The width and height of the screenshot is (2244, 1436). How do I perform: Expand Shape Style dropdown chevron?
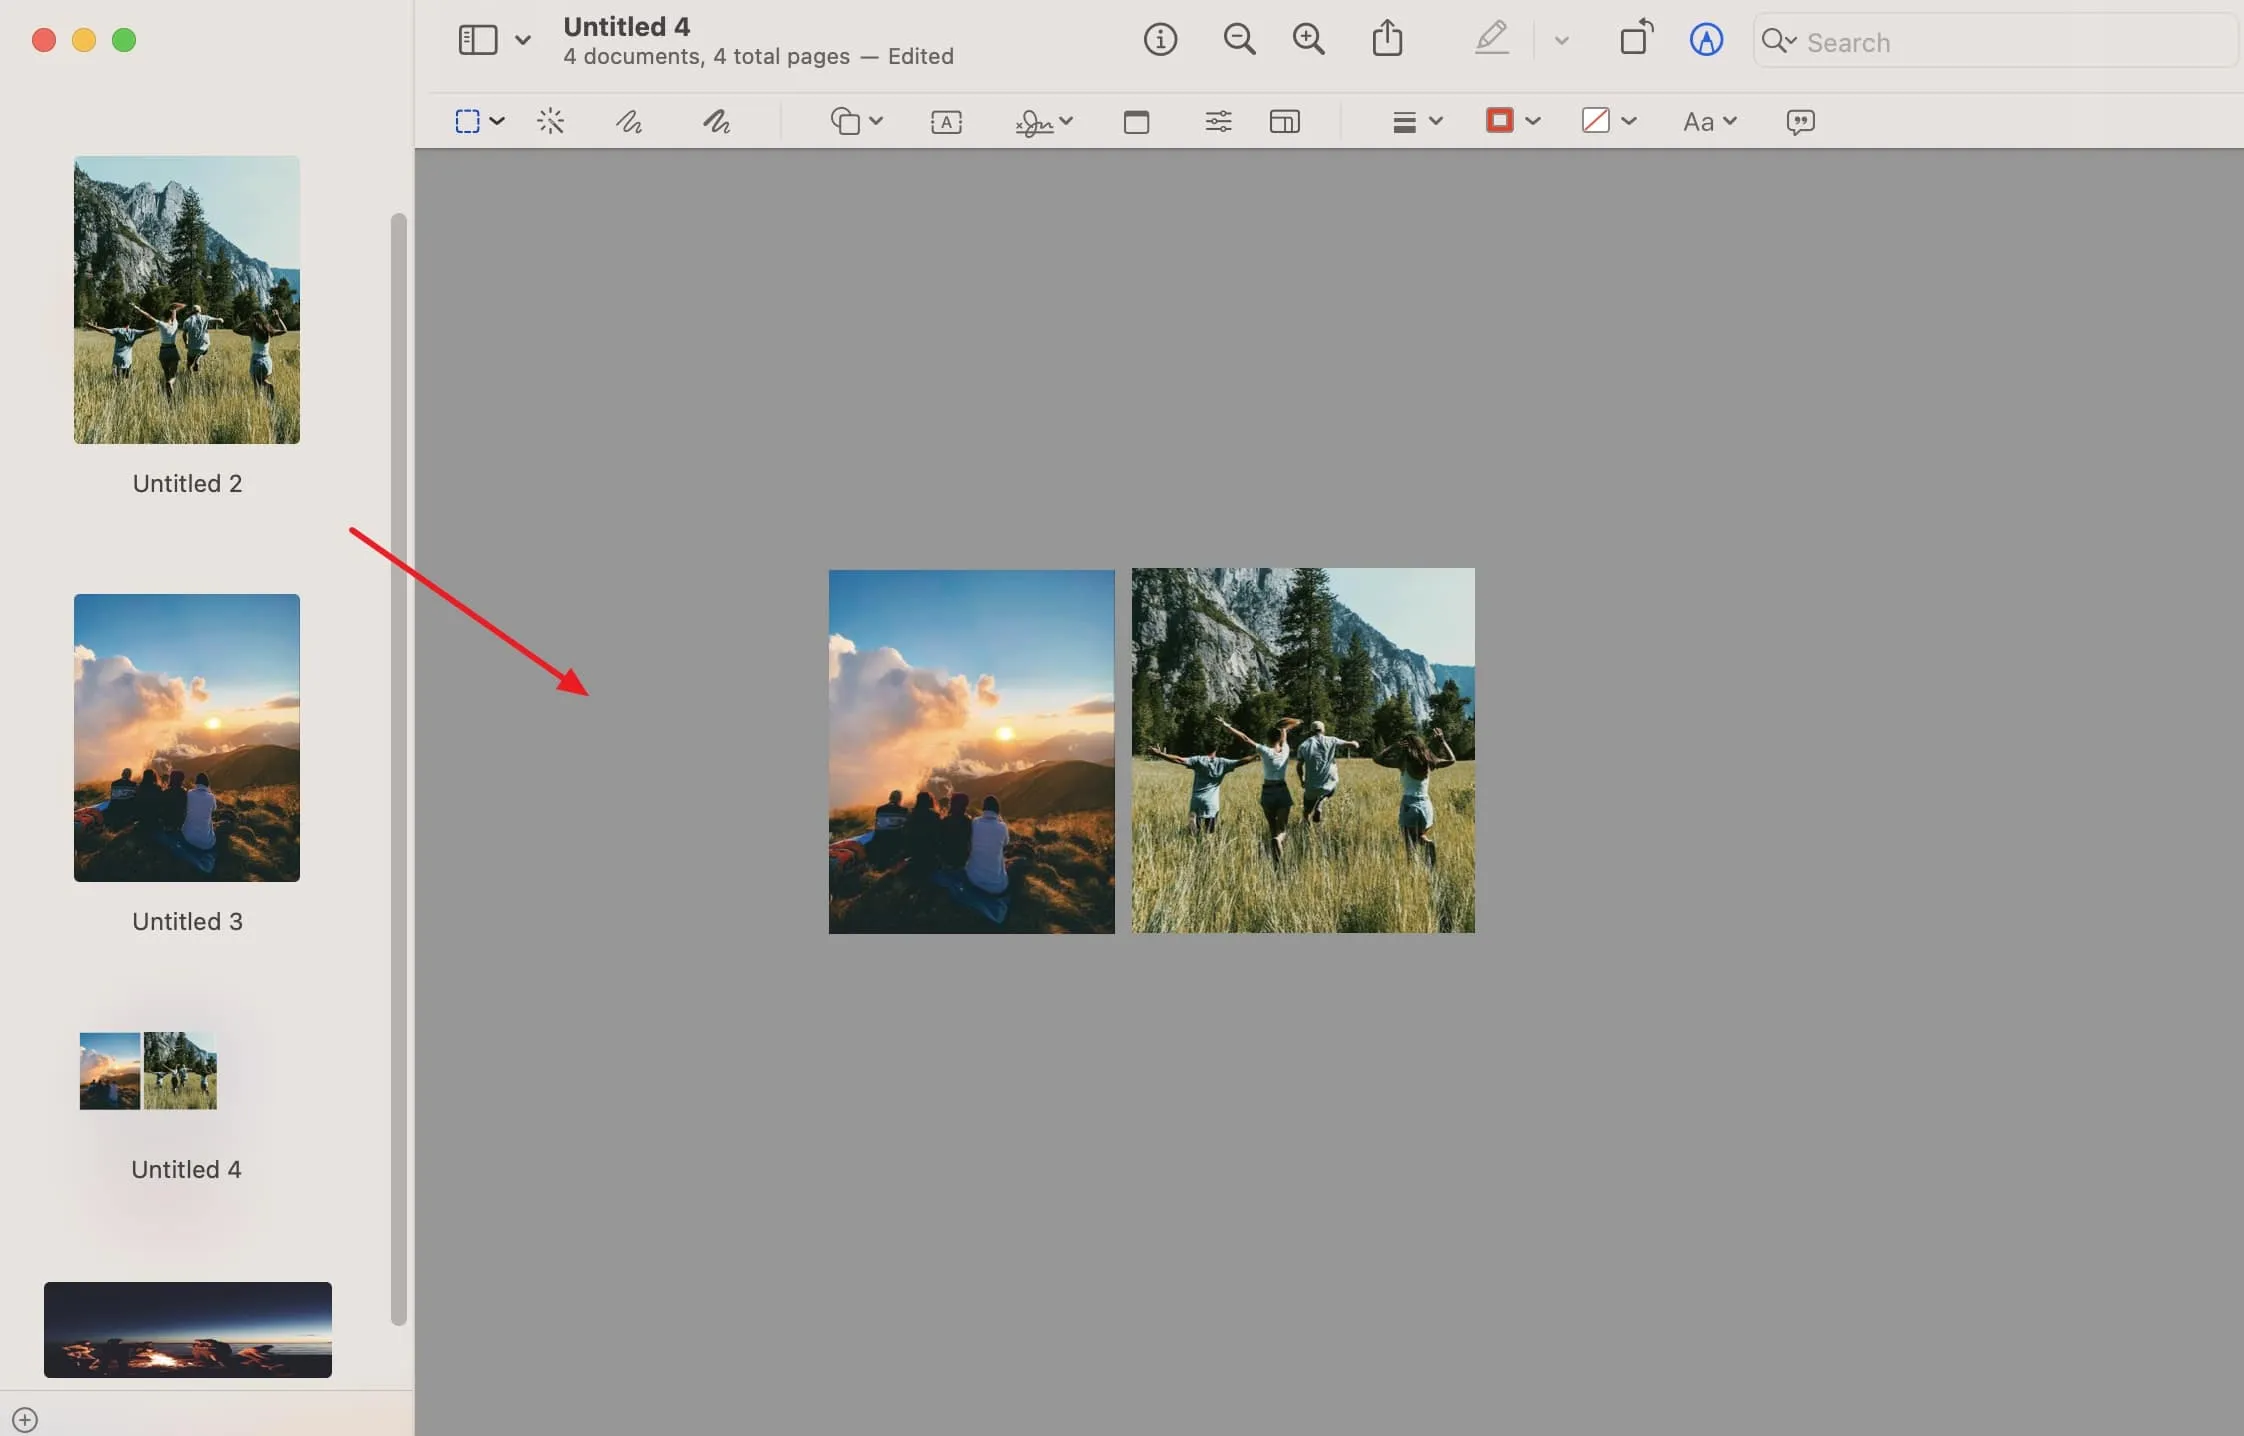1436,122
